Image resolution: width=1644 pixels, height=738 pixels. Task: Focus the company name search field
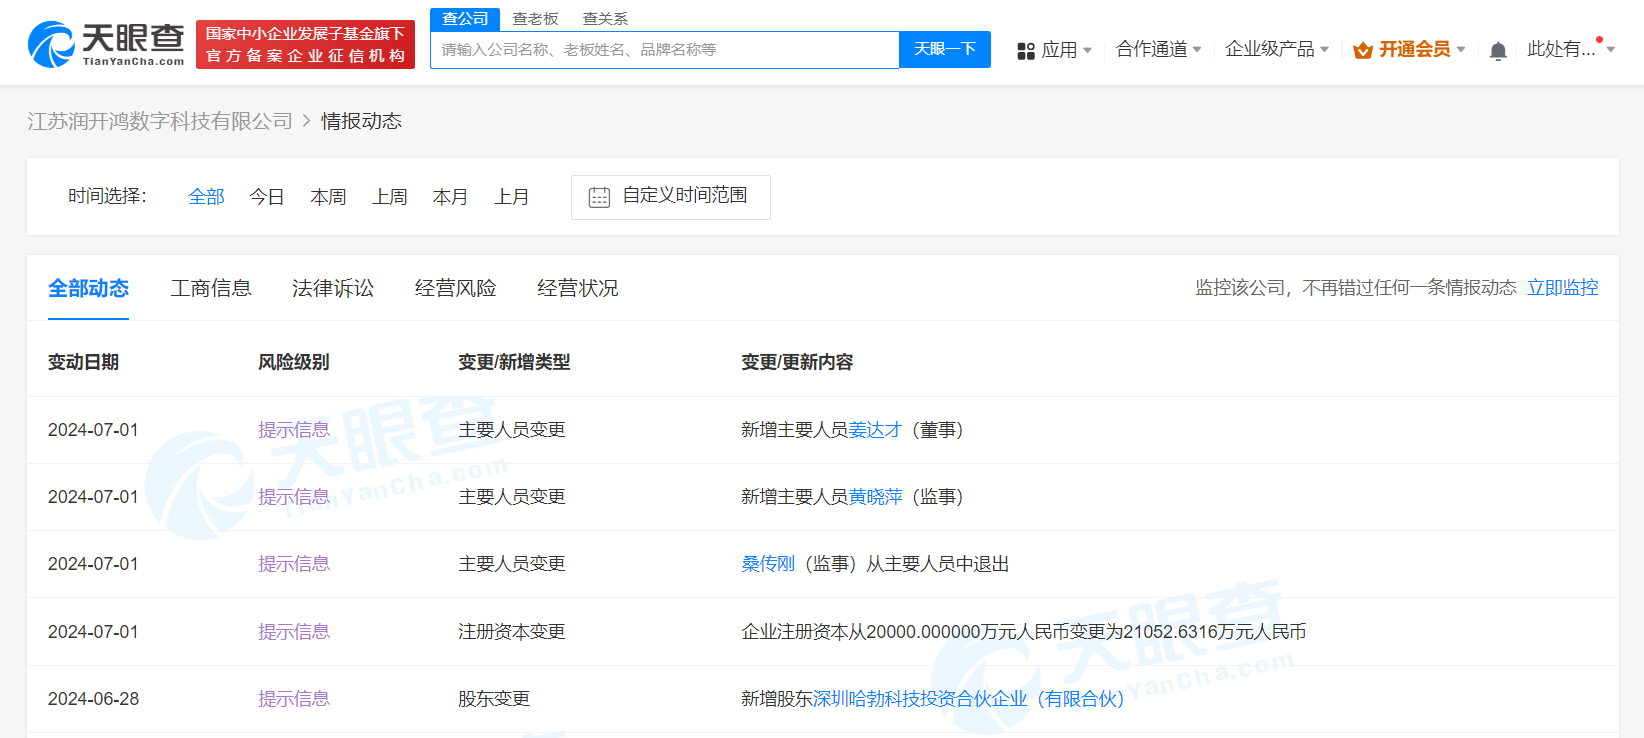[x=665, y=50]
